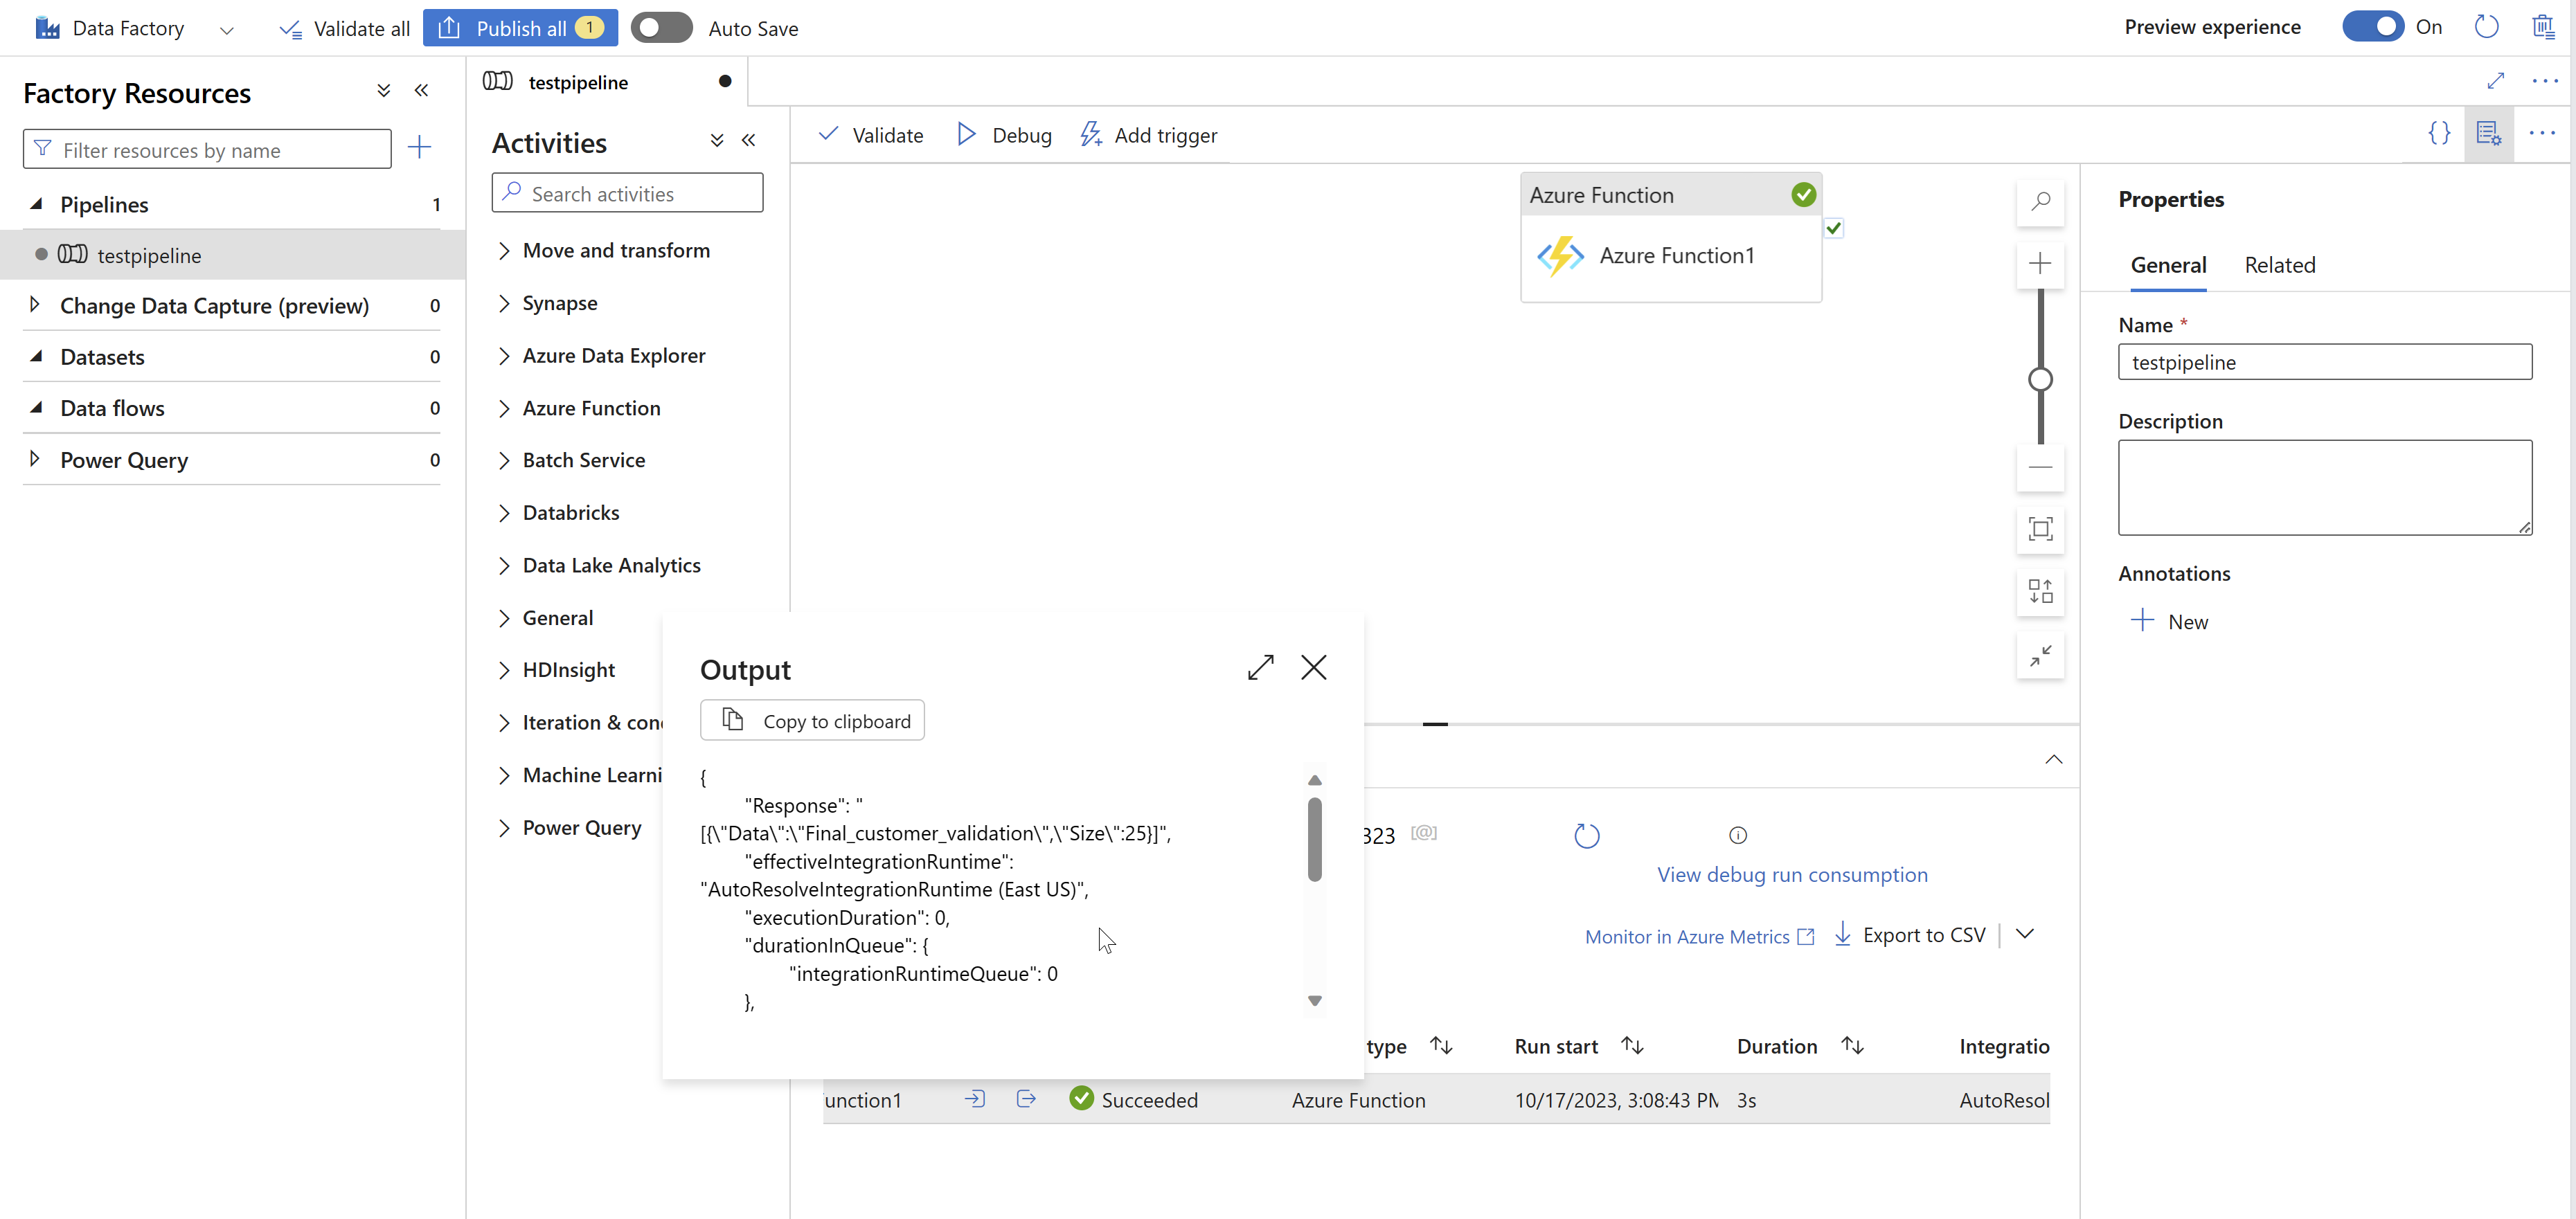Open the Export to CSV options dropdown
The width and height of the screenshot is (2576, 1219).
coord(2024,934)
